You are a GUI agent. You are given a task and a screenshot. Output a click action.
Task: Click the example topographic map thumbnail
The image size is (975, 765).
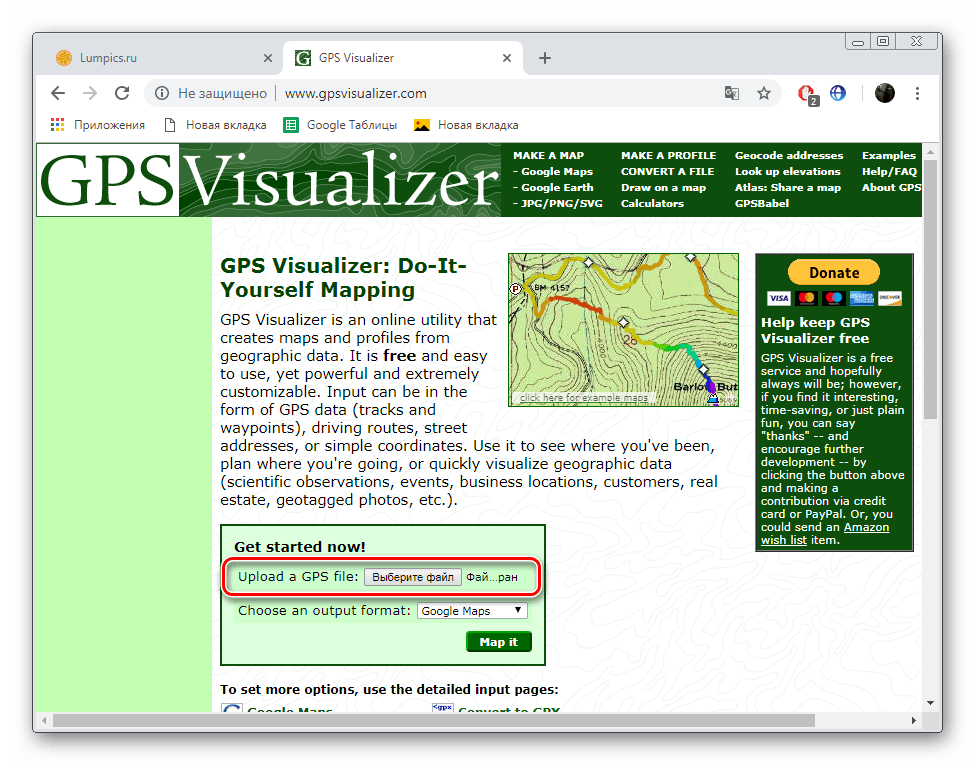click(623, 330)
